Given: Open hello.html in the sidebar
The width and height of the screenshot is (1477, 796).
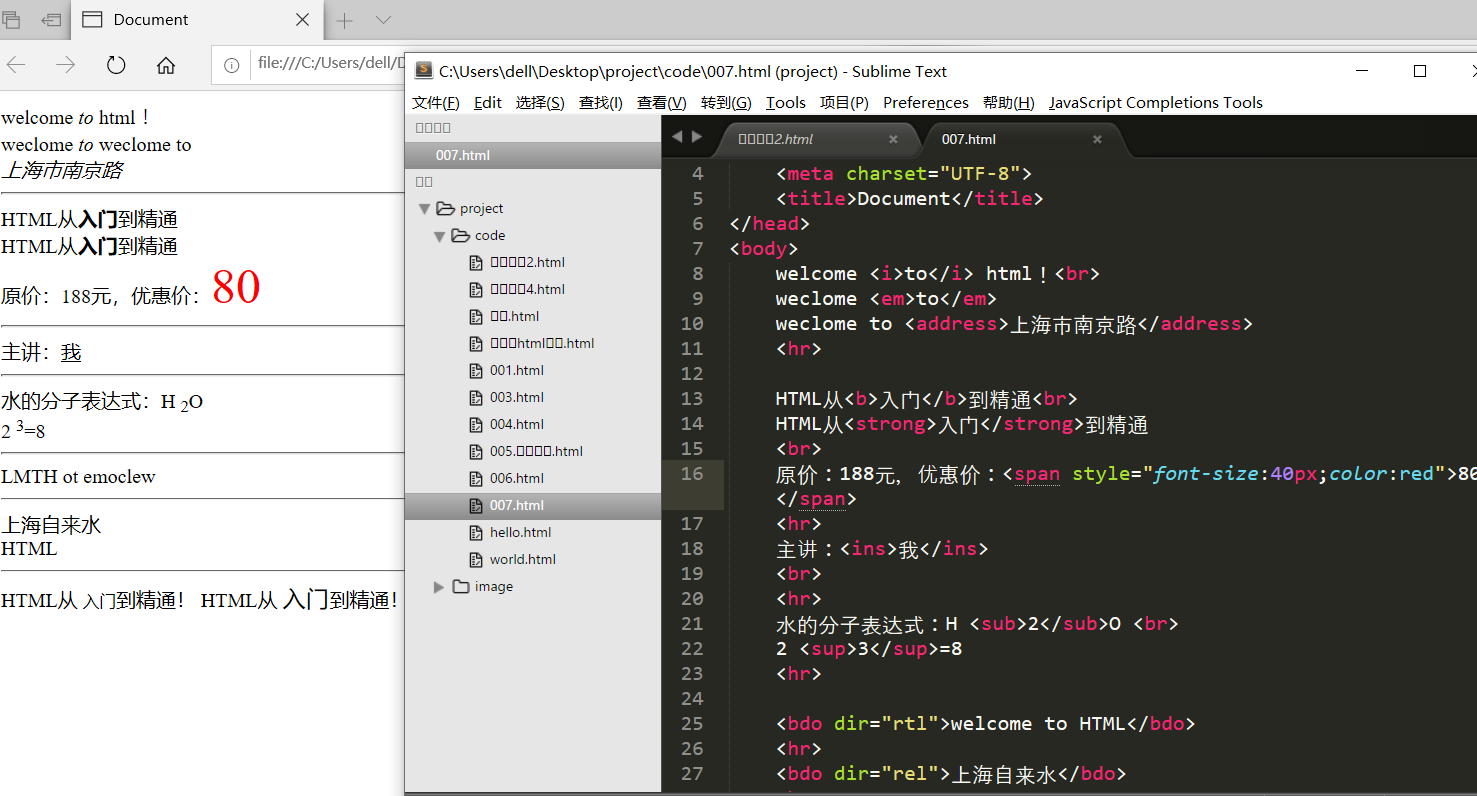Looking at the screenshot, I should [520, 532].
